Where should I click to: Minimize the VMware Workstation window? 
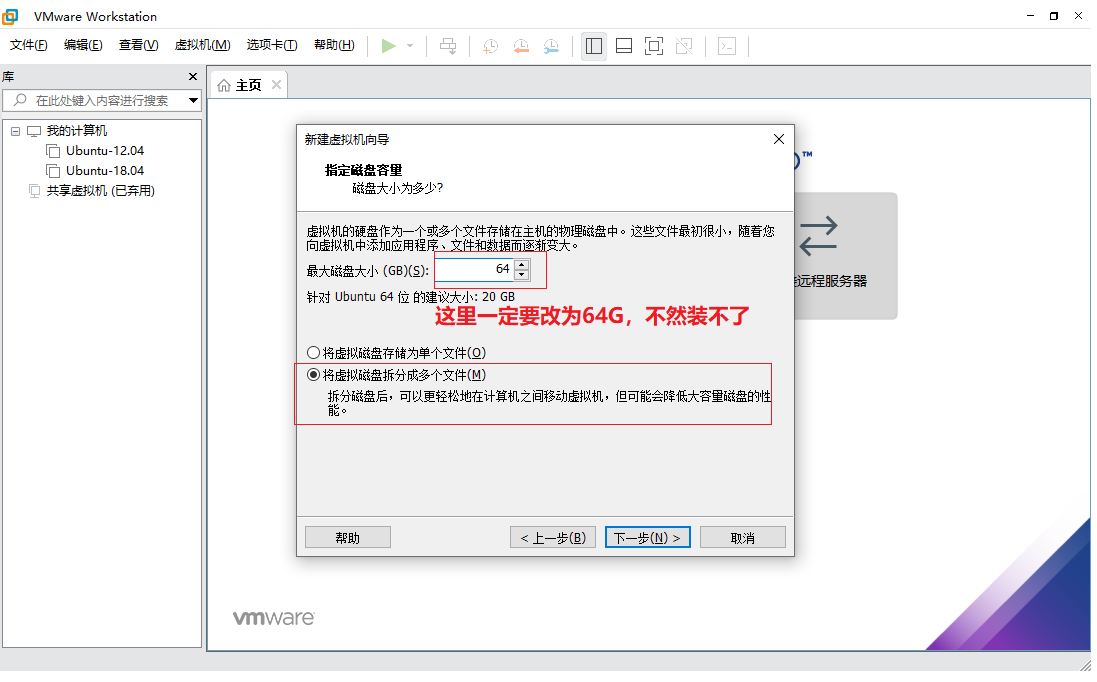(1031, 15)
